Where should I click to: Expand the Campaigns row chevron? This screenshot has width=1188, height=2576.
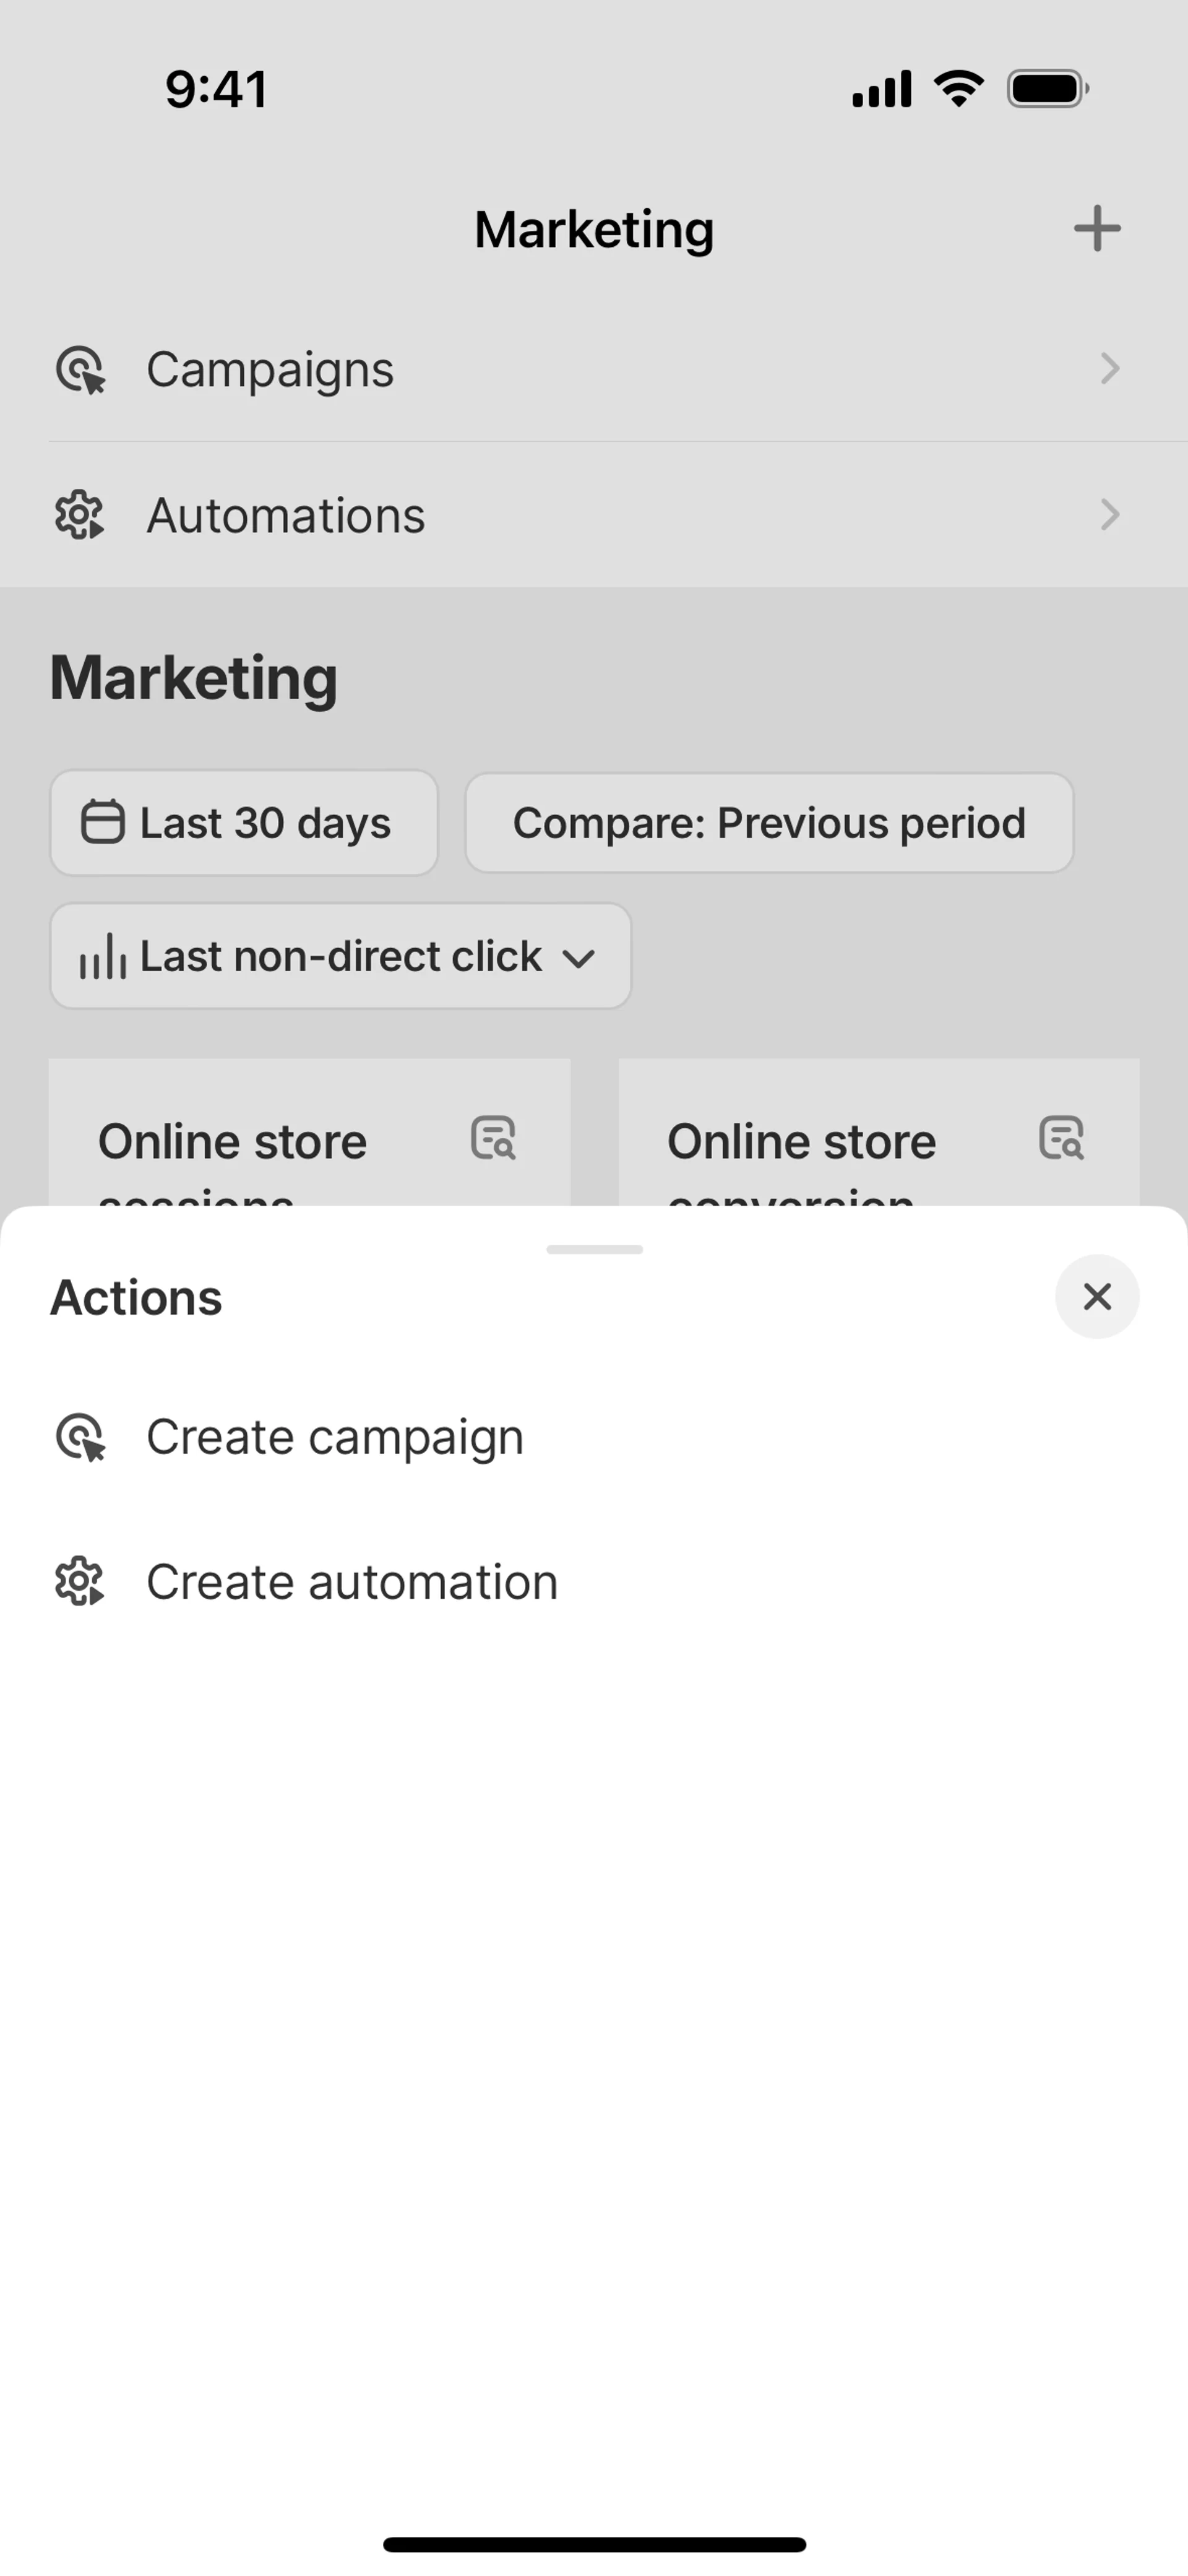1109,369
